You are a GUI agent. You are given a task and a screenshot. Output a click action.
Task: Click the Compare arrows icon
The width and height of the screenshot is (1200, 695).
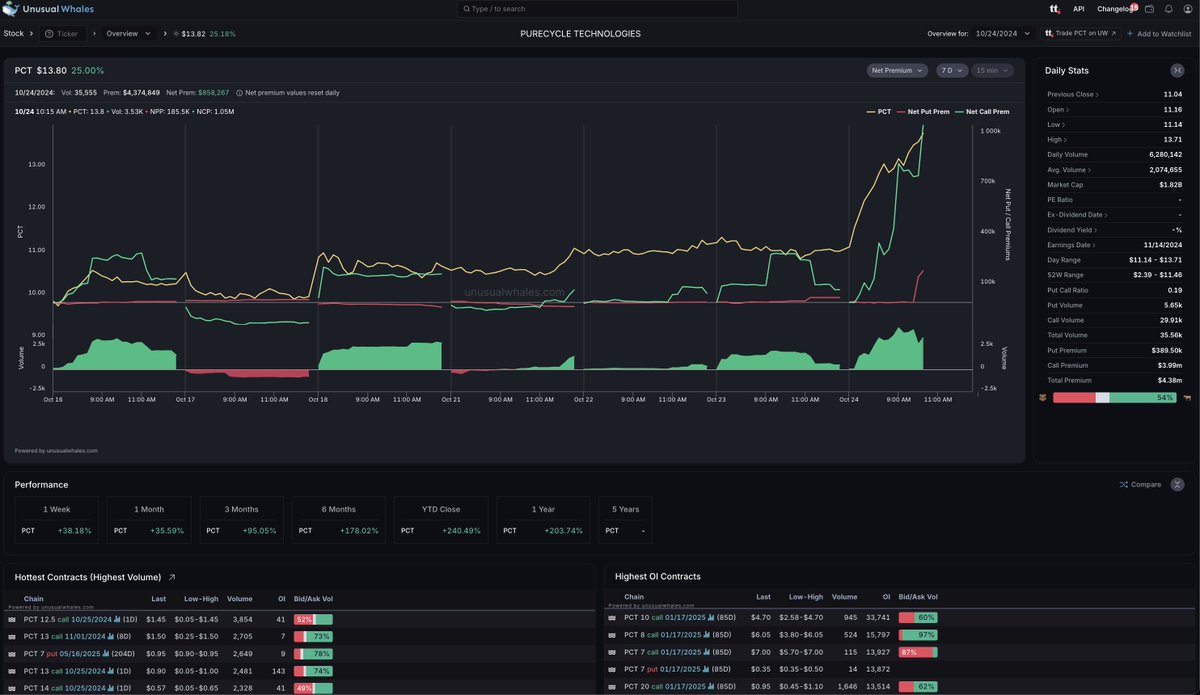pyautogui.click(x=1124, y=484)
